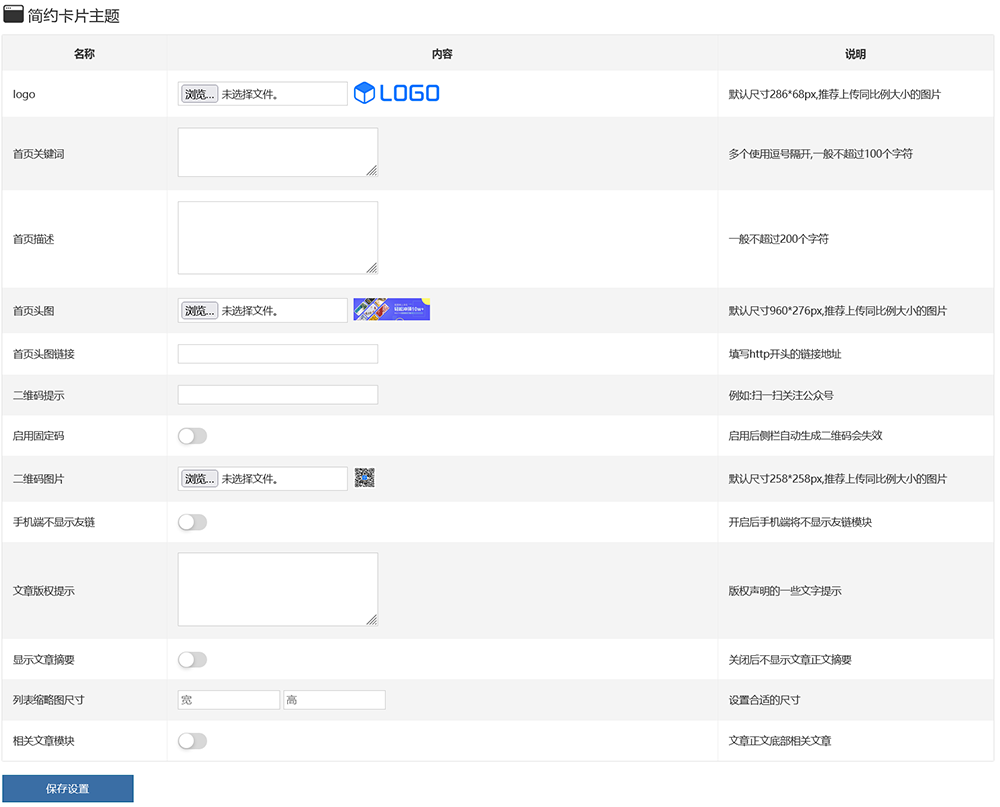1000x807 pixels.
Task: Enable the 启用固定码 switch
Action: [x=192, y=436]
